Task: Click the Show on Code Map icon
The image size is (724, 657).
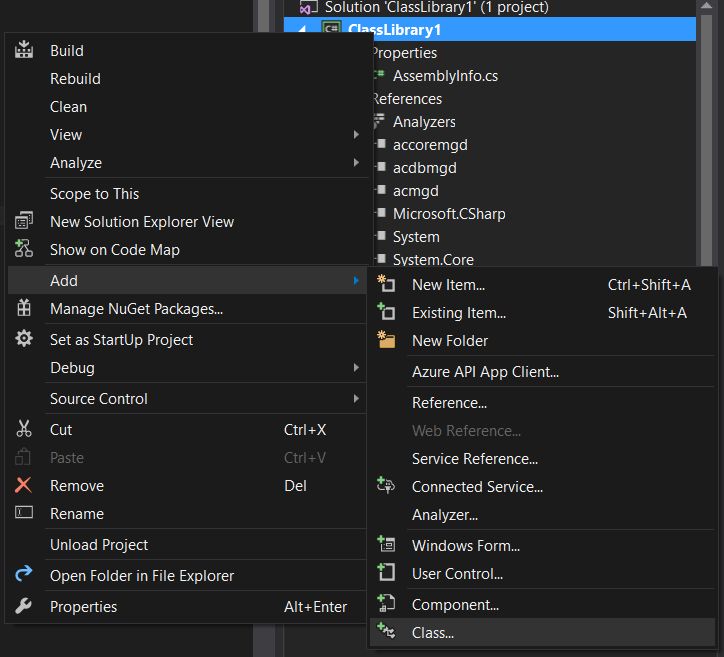Action: pos(24,248)
